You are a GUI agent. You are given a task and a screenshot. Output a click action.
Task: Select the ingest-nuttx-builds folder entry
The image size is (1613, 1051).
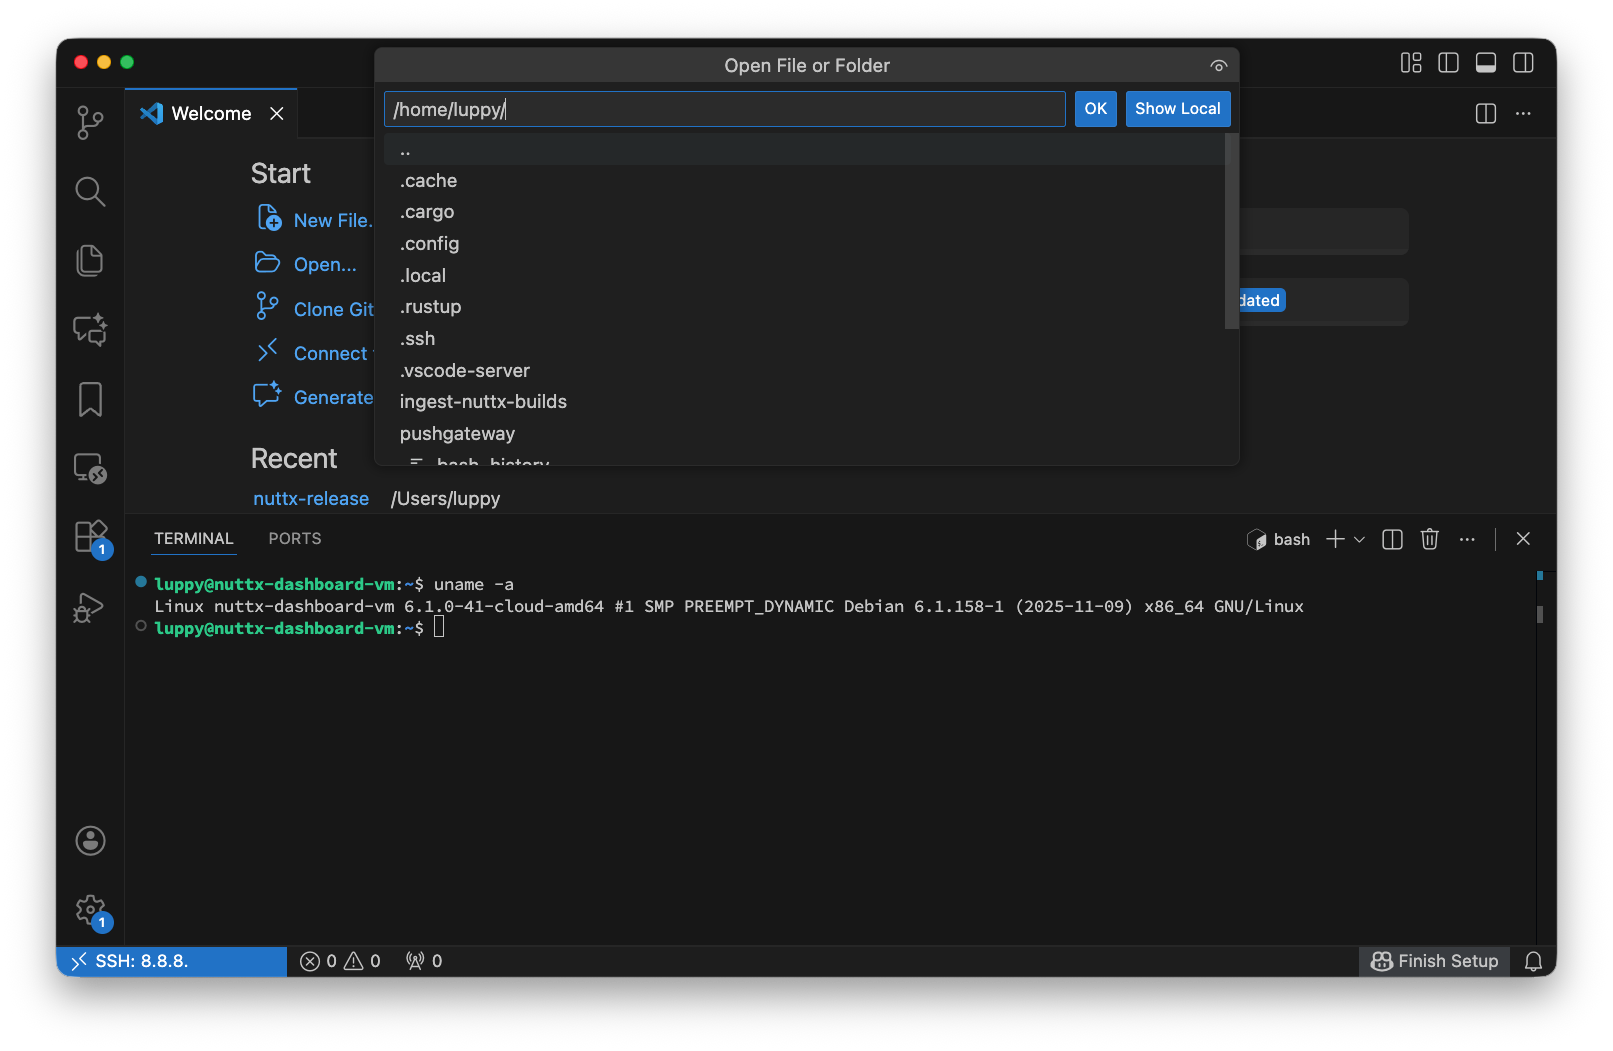(x=483, y=402)
